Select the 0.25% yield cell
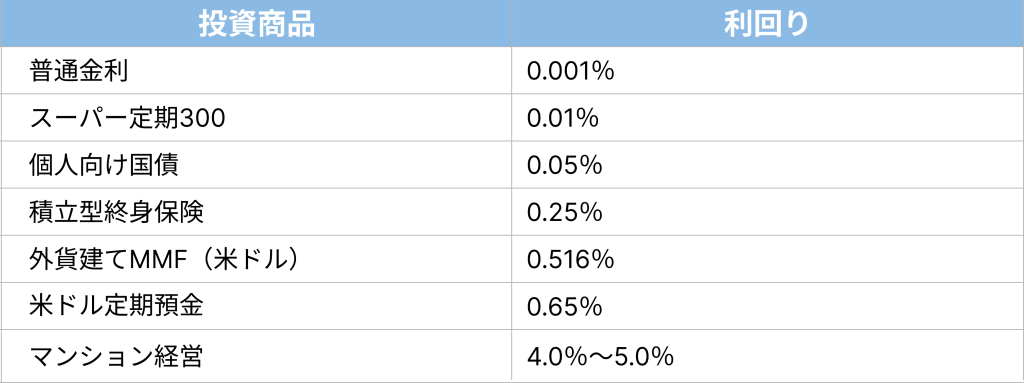 (x=767, y=212)
